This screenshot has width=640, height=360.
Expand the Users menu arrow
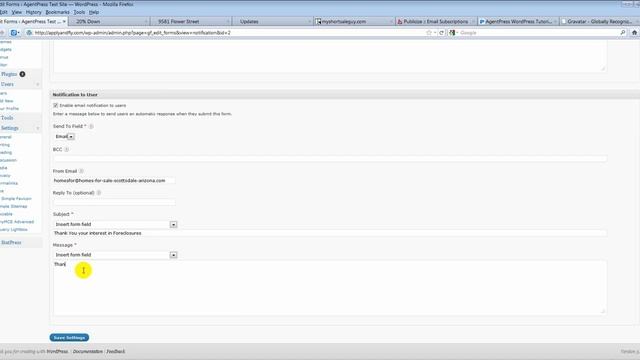[38, 84]
